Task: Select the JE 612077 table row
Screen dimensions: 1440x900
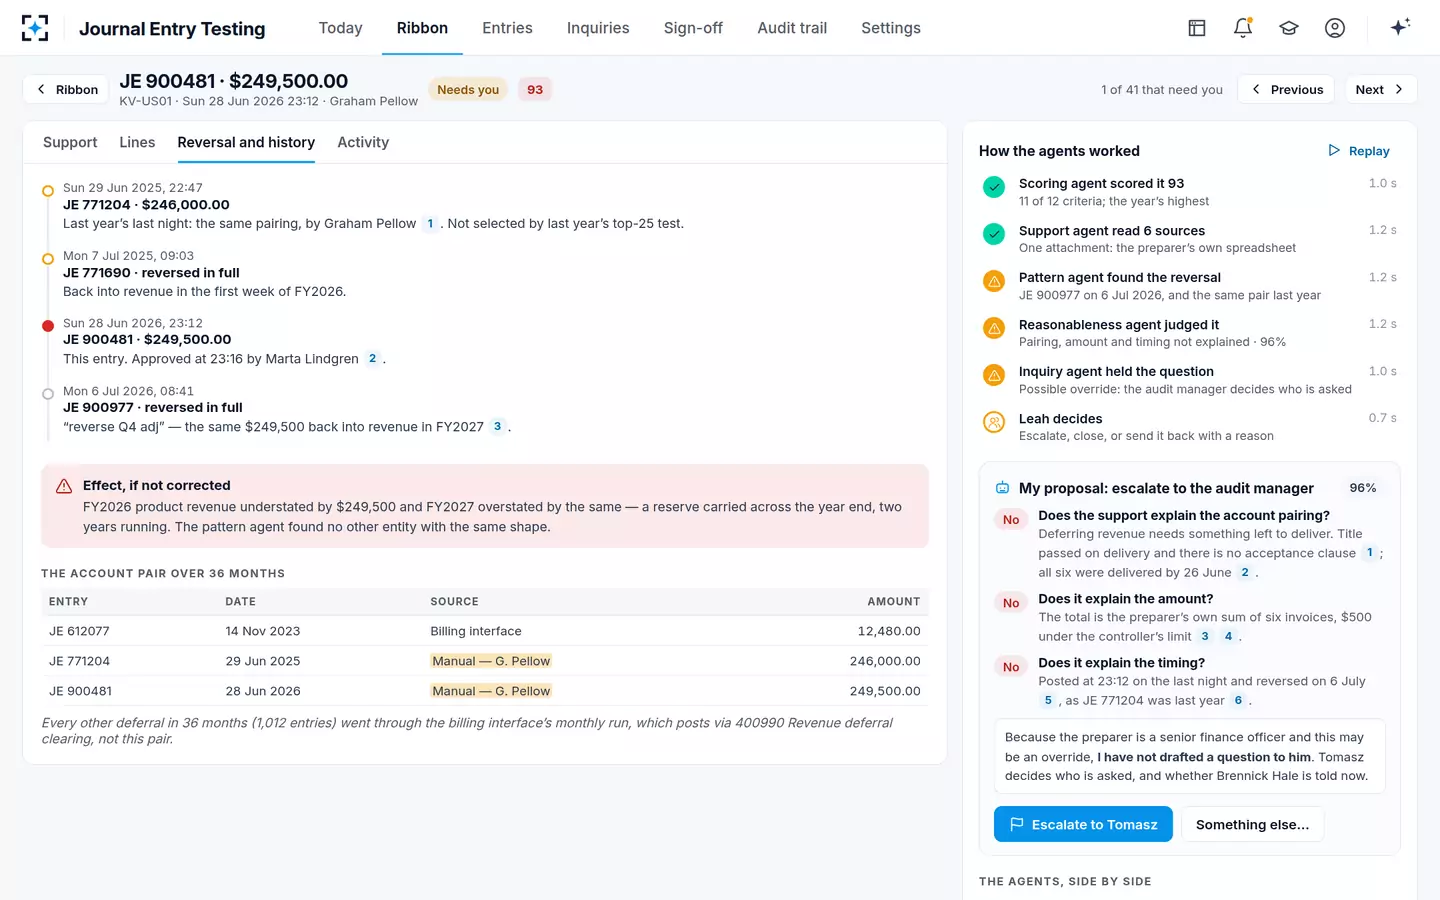Action: [x=485, y=631]
